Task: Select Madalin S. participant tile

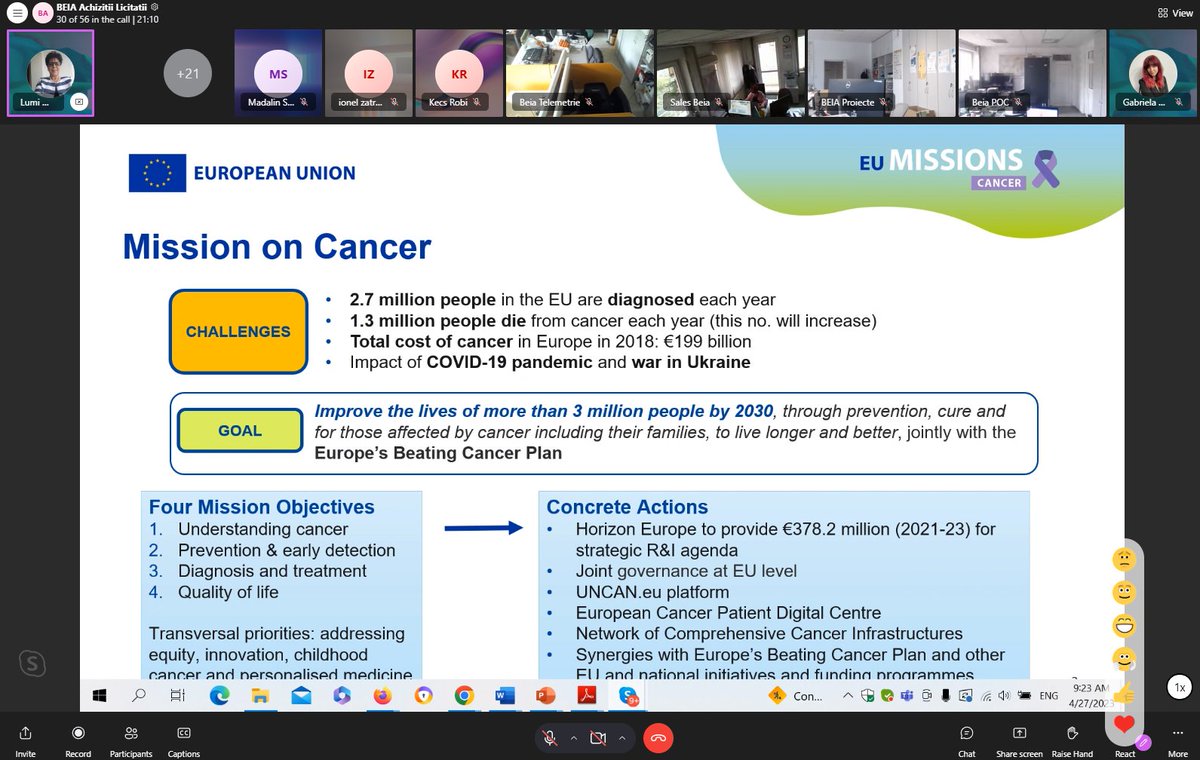Action: [x=279, y=73]
